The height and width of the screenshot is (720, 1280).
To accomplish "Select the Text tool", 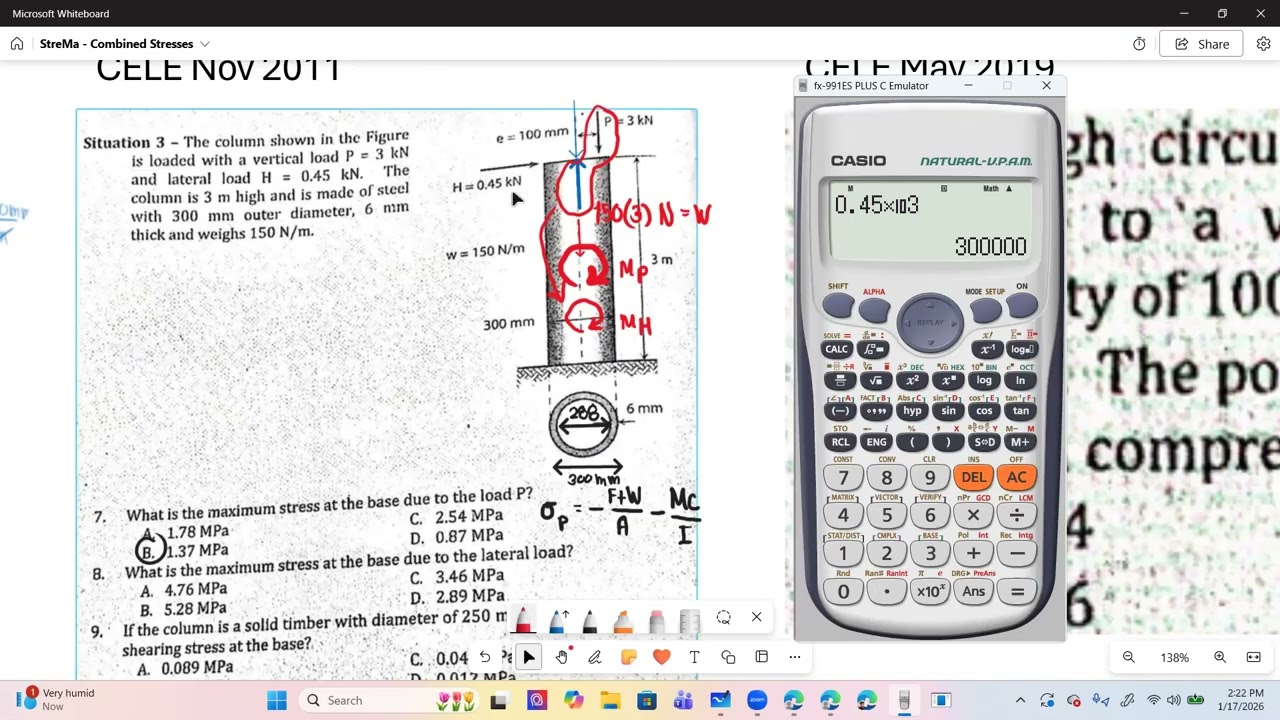I will click(x=694, y=657).
